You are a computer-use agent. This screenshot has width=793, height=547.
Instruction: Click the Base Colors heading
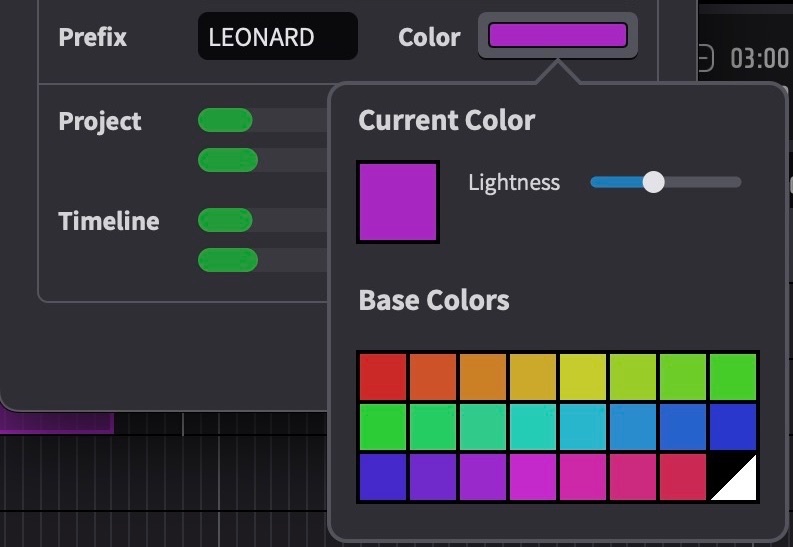[x=433, y=300]
